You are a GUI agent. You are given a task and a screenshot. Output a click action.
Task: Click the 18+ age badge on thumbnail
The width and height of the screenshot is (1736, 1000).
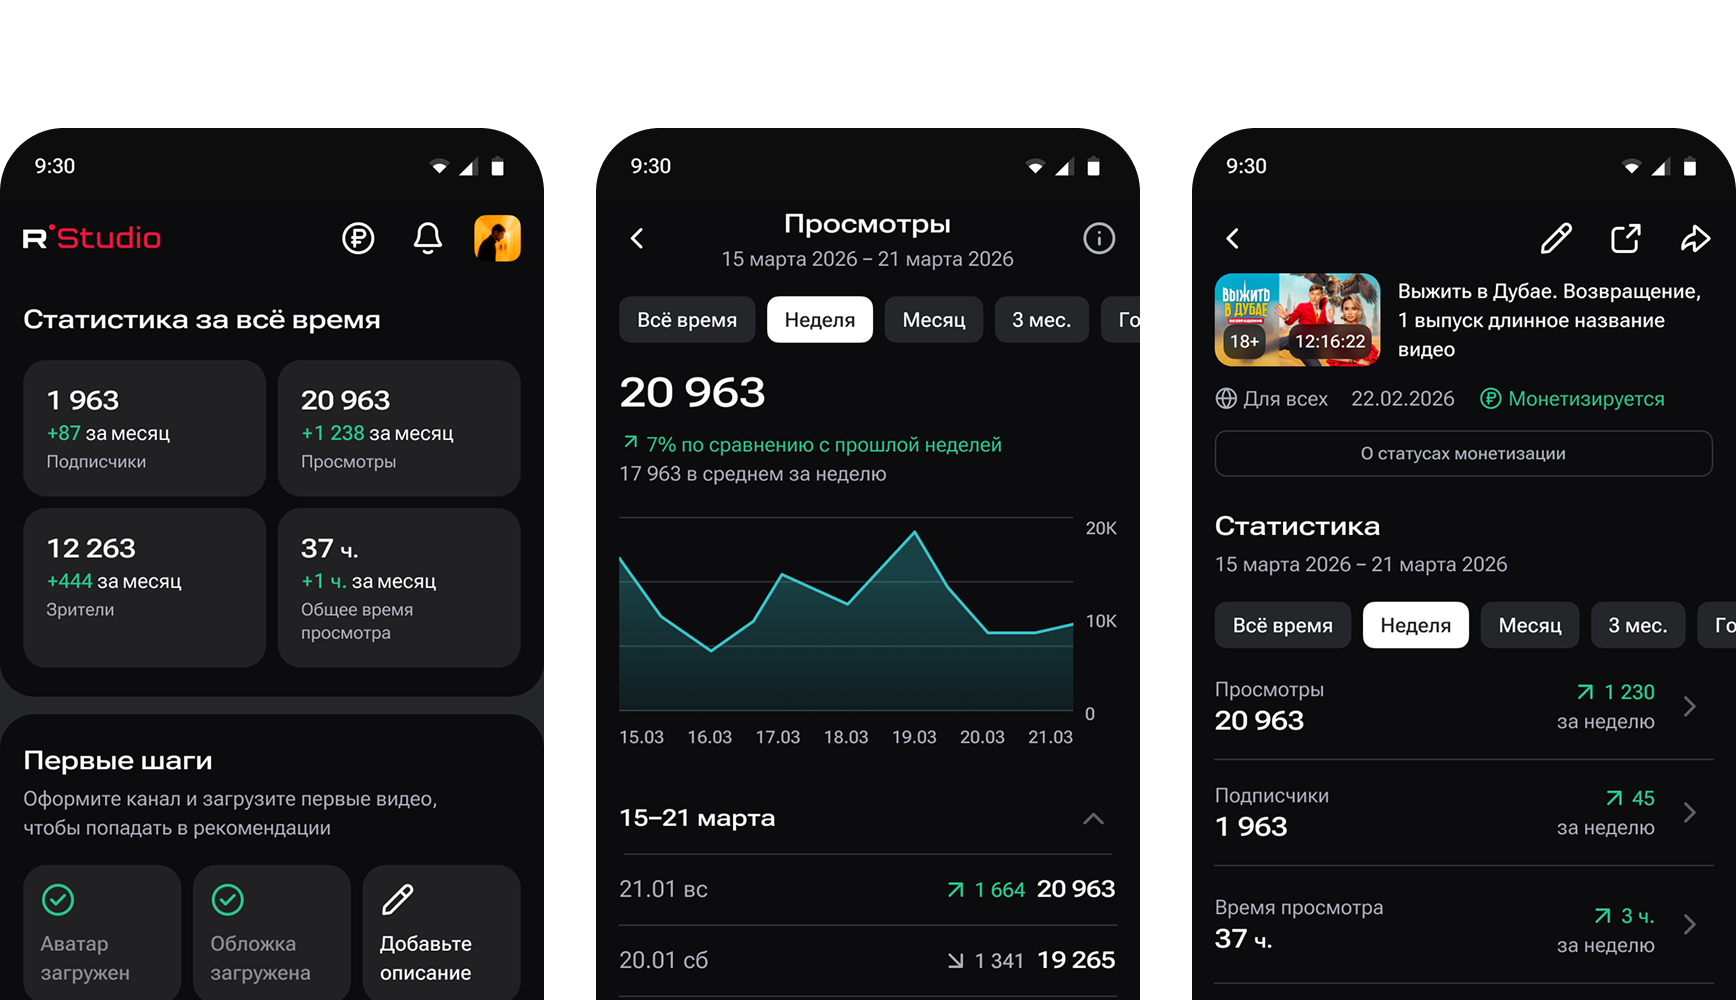(1244, 341)
